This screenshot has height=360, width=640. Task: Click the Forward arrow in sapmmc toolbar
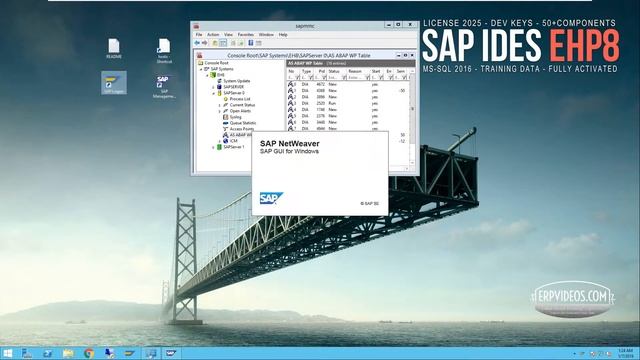(x=204, y=43)
